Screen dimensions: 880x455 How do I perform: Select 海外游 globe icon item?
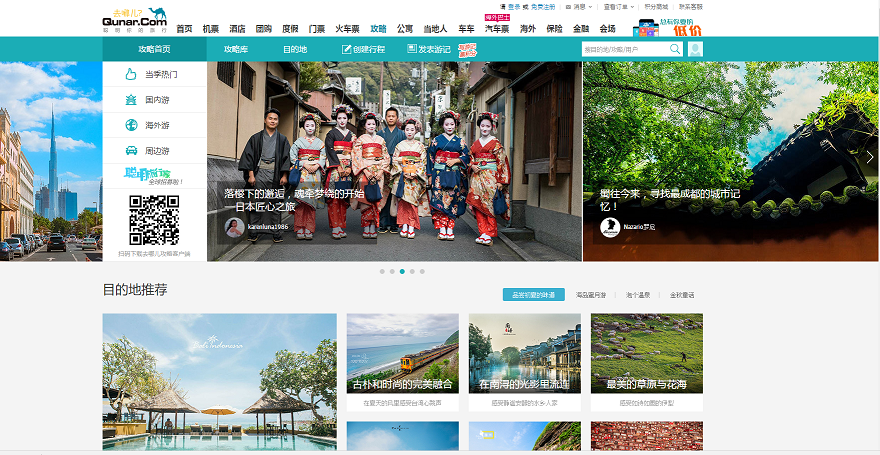pos(154,125)
